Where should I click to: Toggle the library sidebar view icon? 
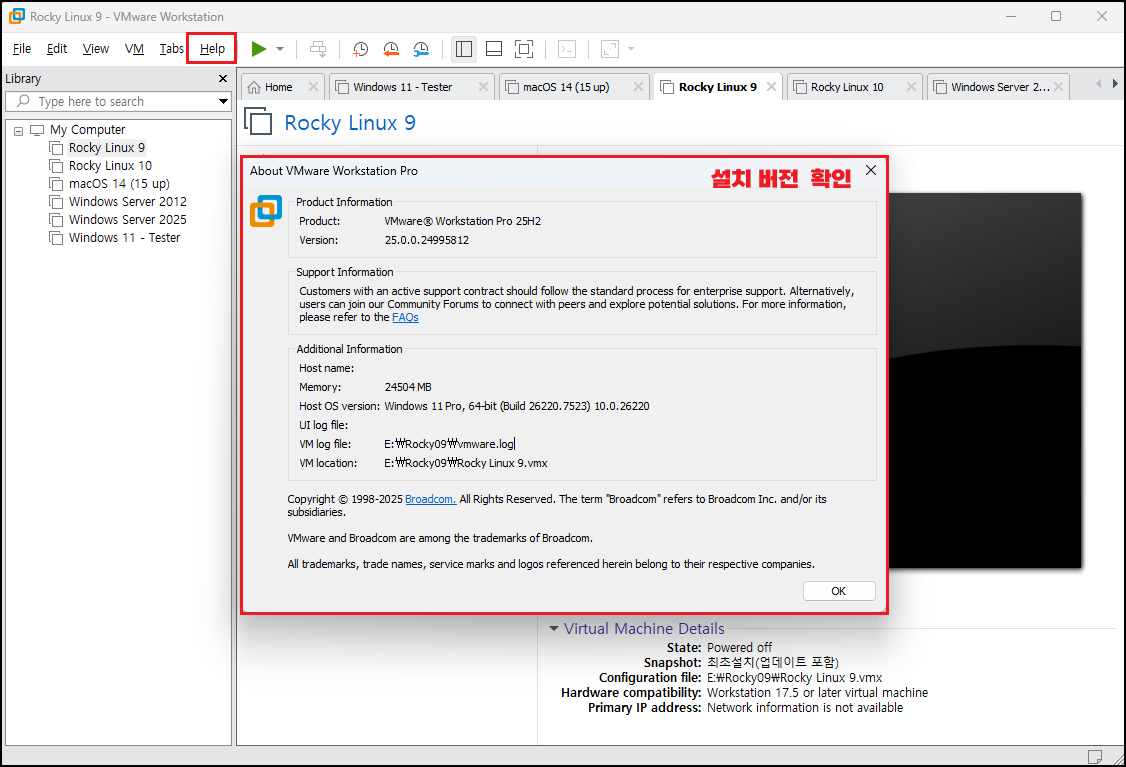point(464,49)
